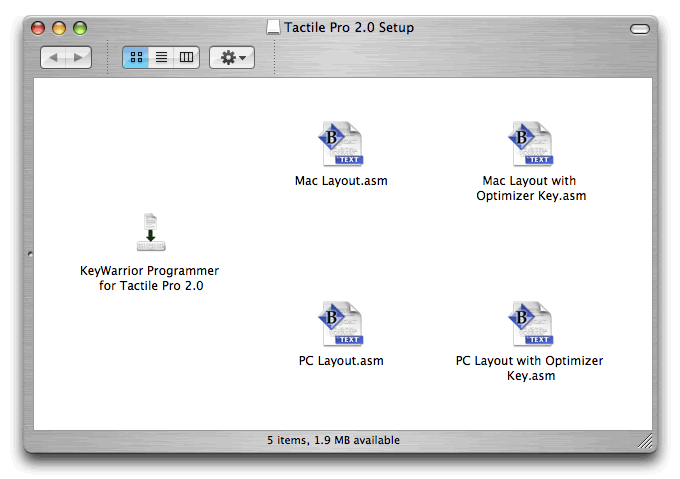Click the 'PC Layout with Optimizer Key.asm' label
The height and width of the screenshot is (479, 680).
click(x=530, y=368)
